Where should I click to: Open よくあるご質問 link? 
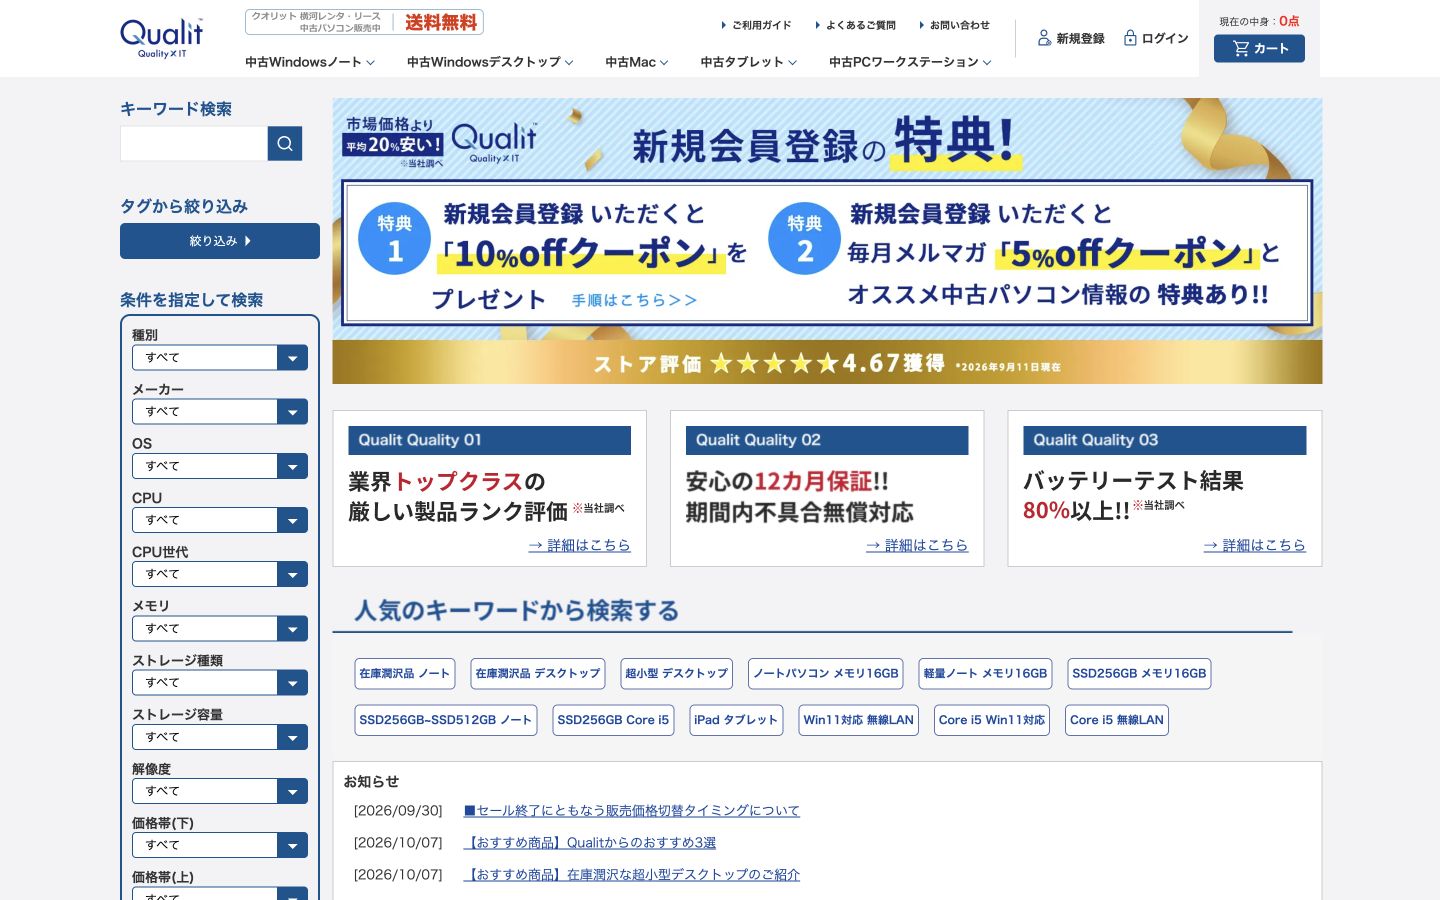click(855, 25)
